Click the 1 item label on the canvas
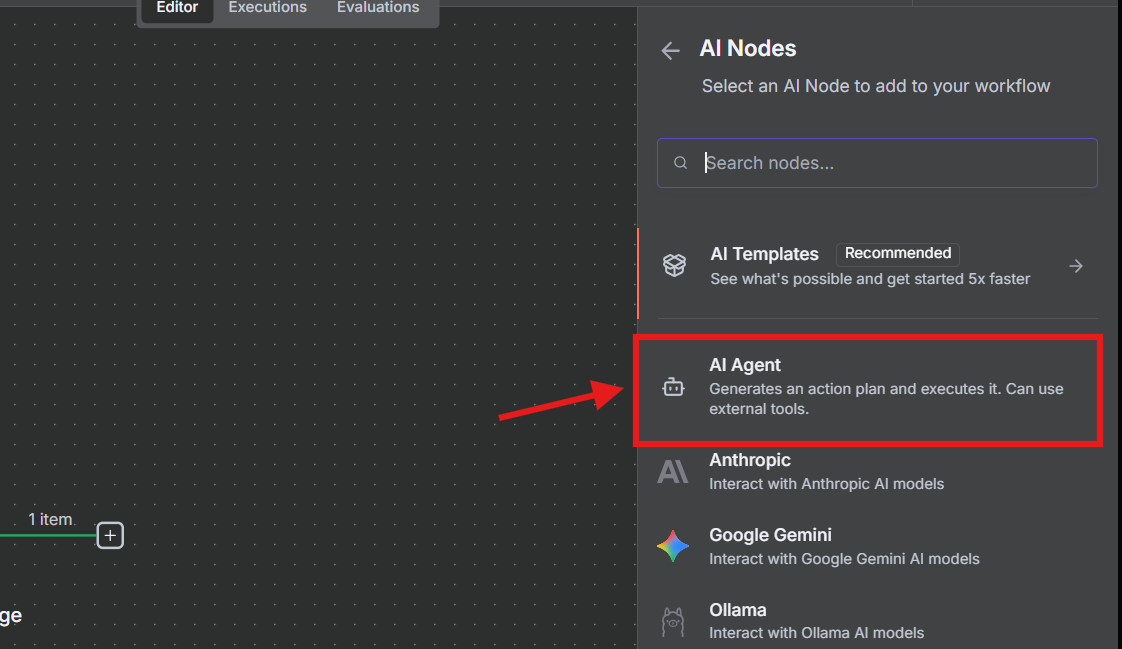 tap(51, 519)
